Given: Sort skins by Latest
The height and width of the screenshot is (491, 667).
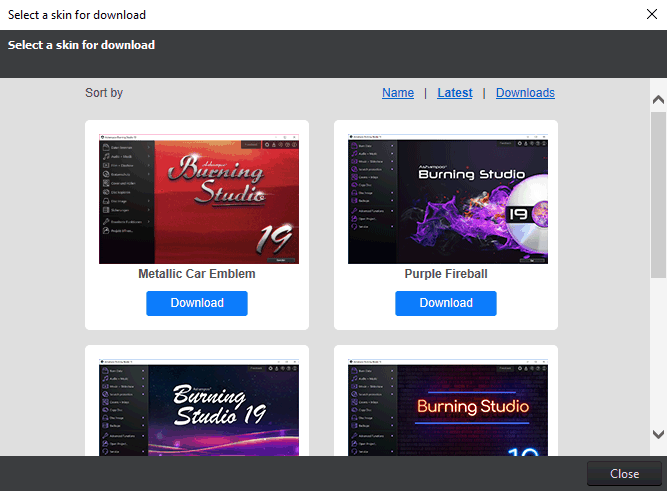Looking at the screenshot, I should coord(455,93).
